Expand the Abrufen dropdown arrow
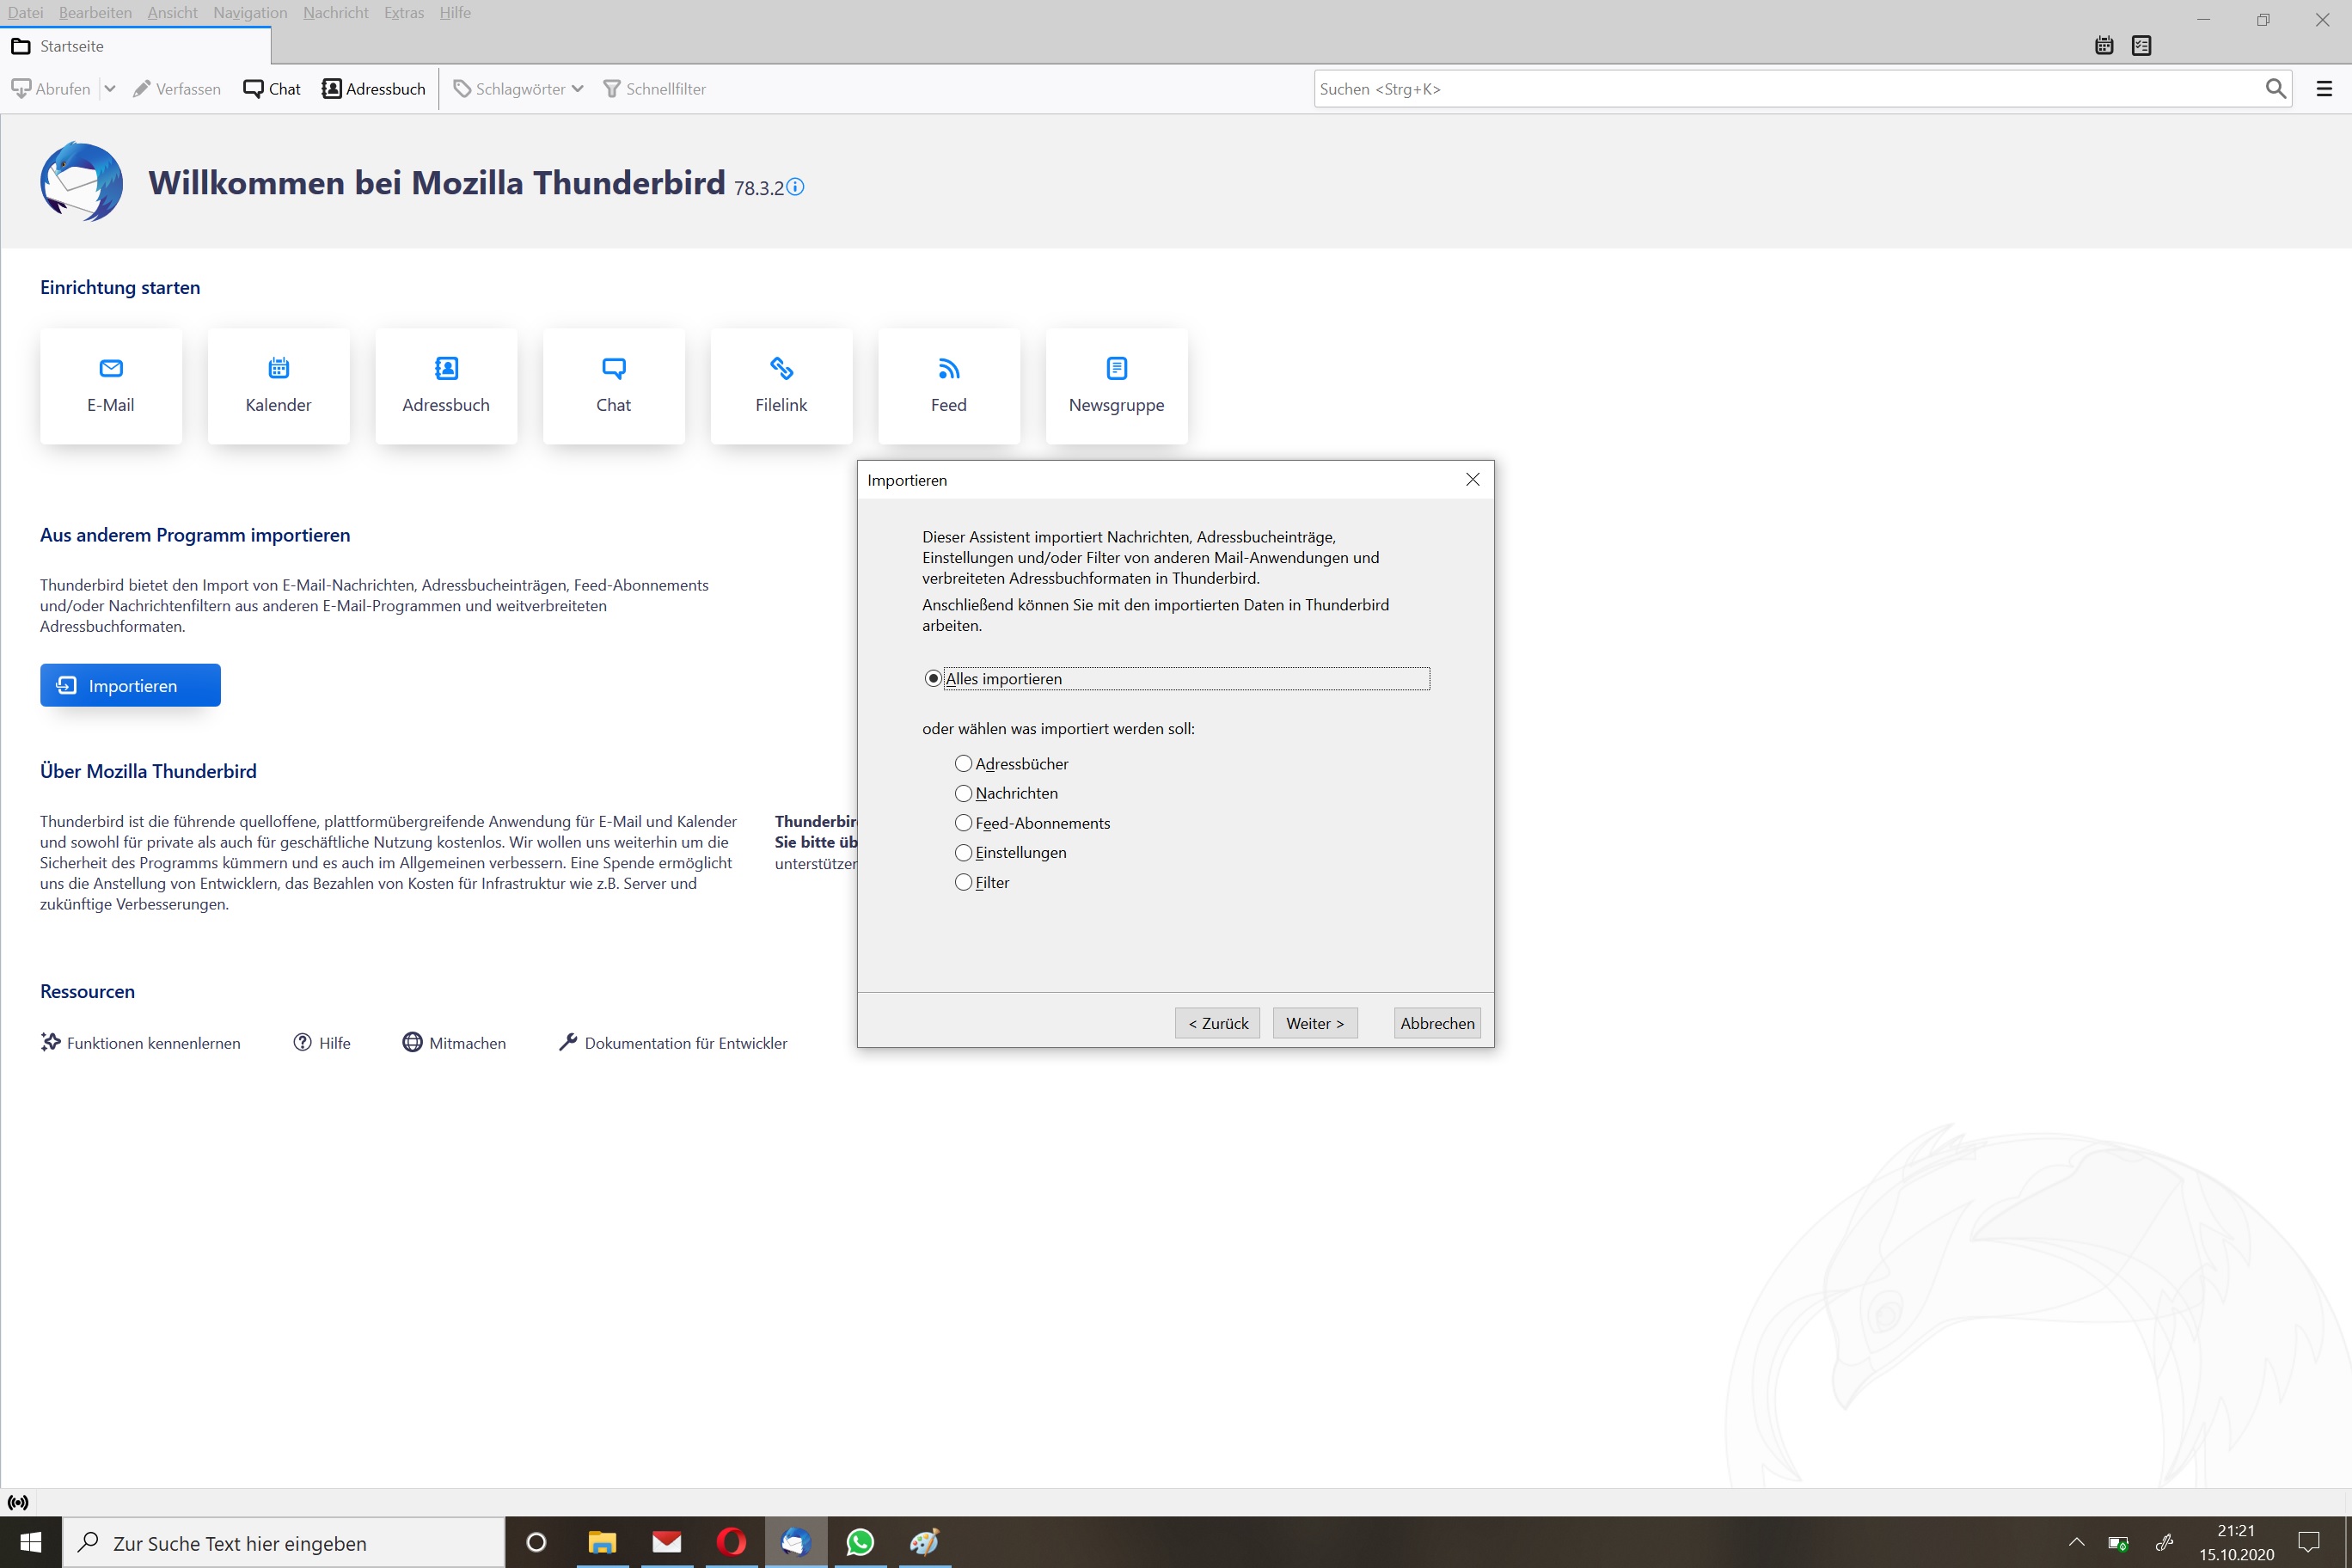2352x1568 pixels. 110,88
